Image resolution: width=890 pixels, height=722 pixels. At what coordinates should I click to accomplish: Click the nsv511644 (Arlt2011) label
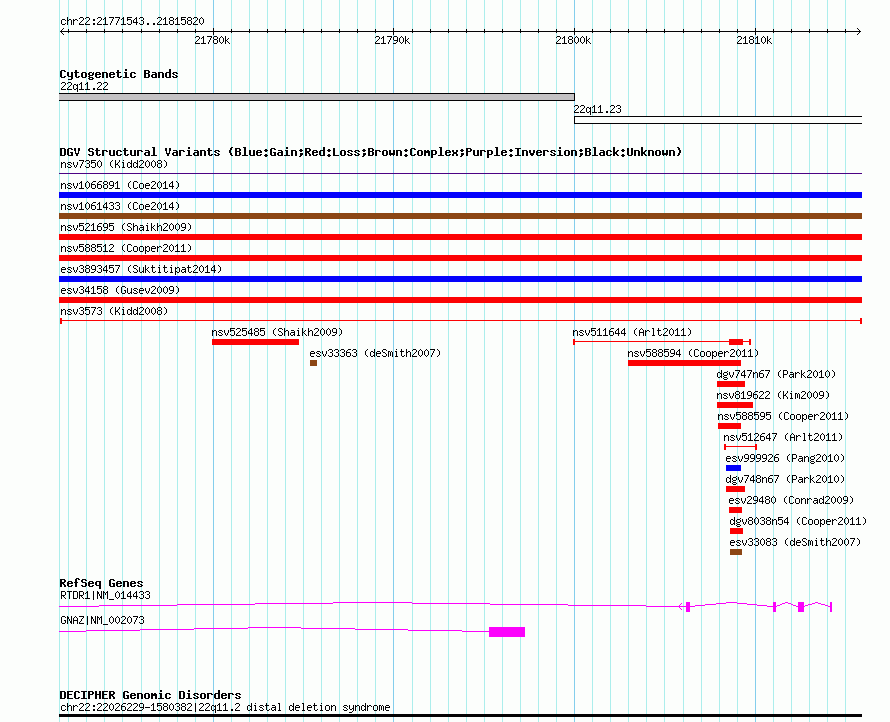pos(632,333)
